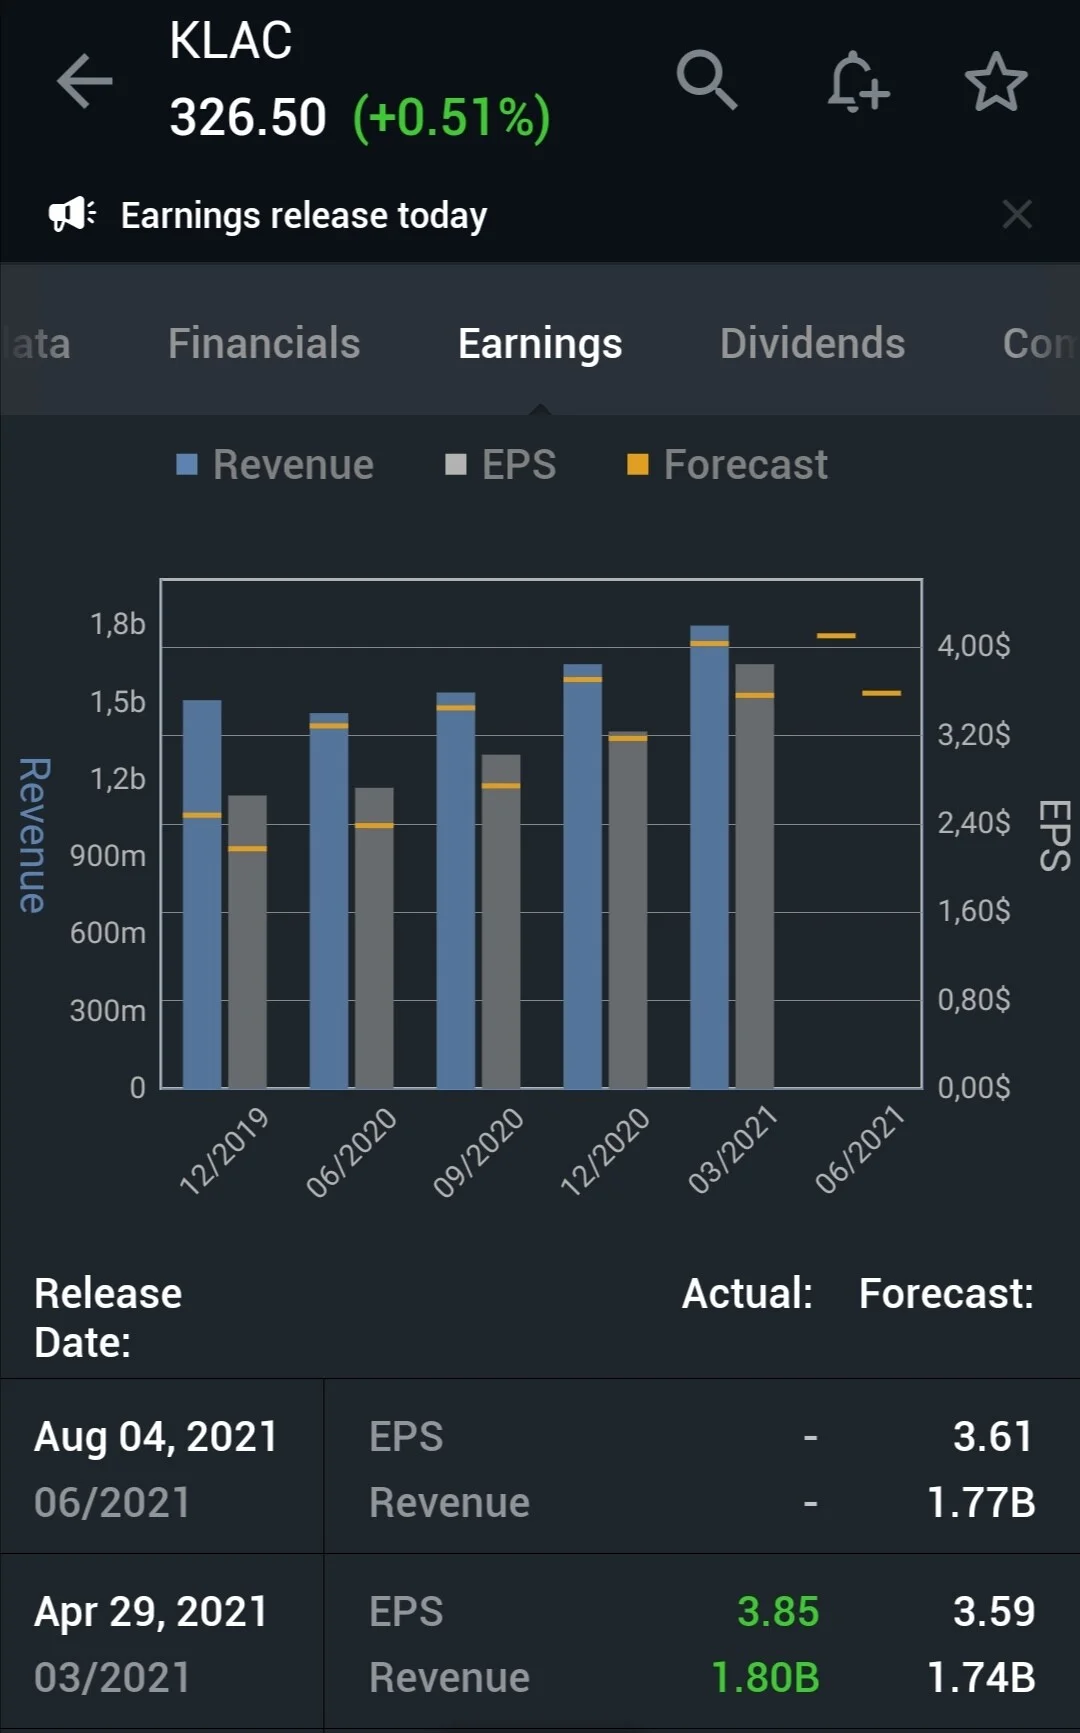The image size is (1080, 1733).
Task: Tap the Release Date header
Action: click(x=108, y=1318)
